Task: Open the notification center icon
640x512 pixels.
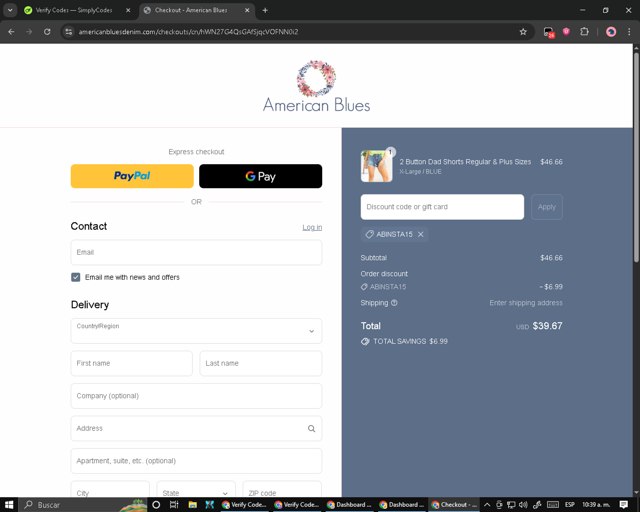Action: 623,505
